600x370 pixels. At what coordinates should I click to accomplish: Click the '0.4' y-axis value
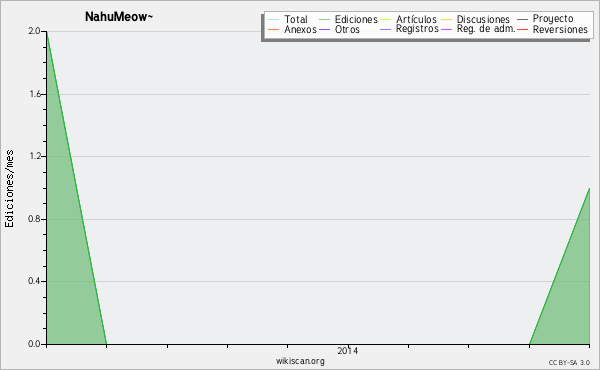tap(34, 281)
